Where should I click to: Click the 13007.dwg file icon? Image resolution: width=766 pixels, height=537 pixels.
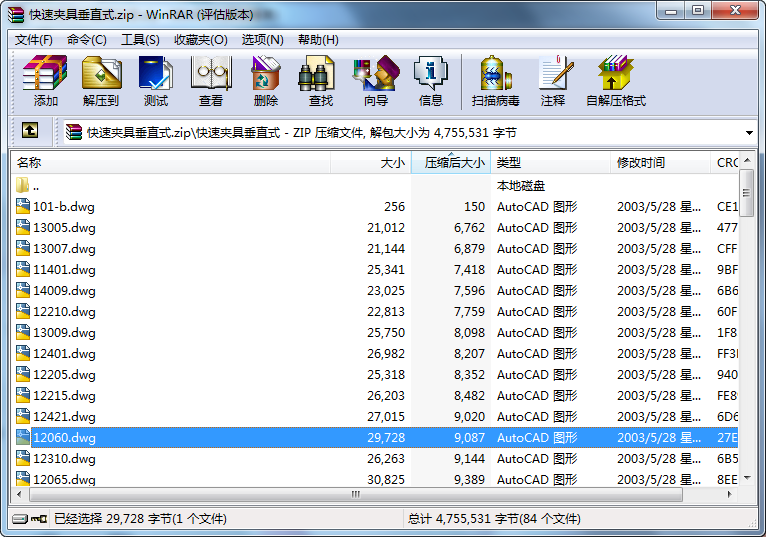pyautogui.click(x=22, y=248)
